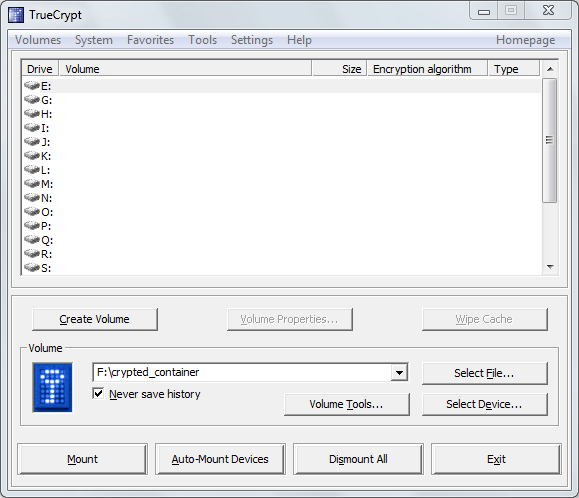
Task: Expand the volume path dropdown arrow
Action: tap(399, 372)
